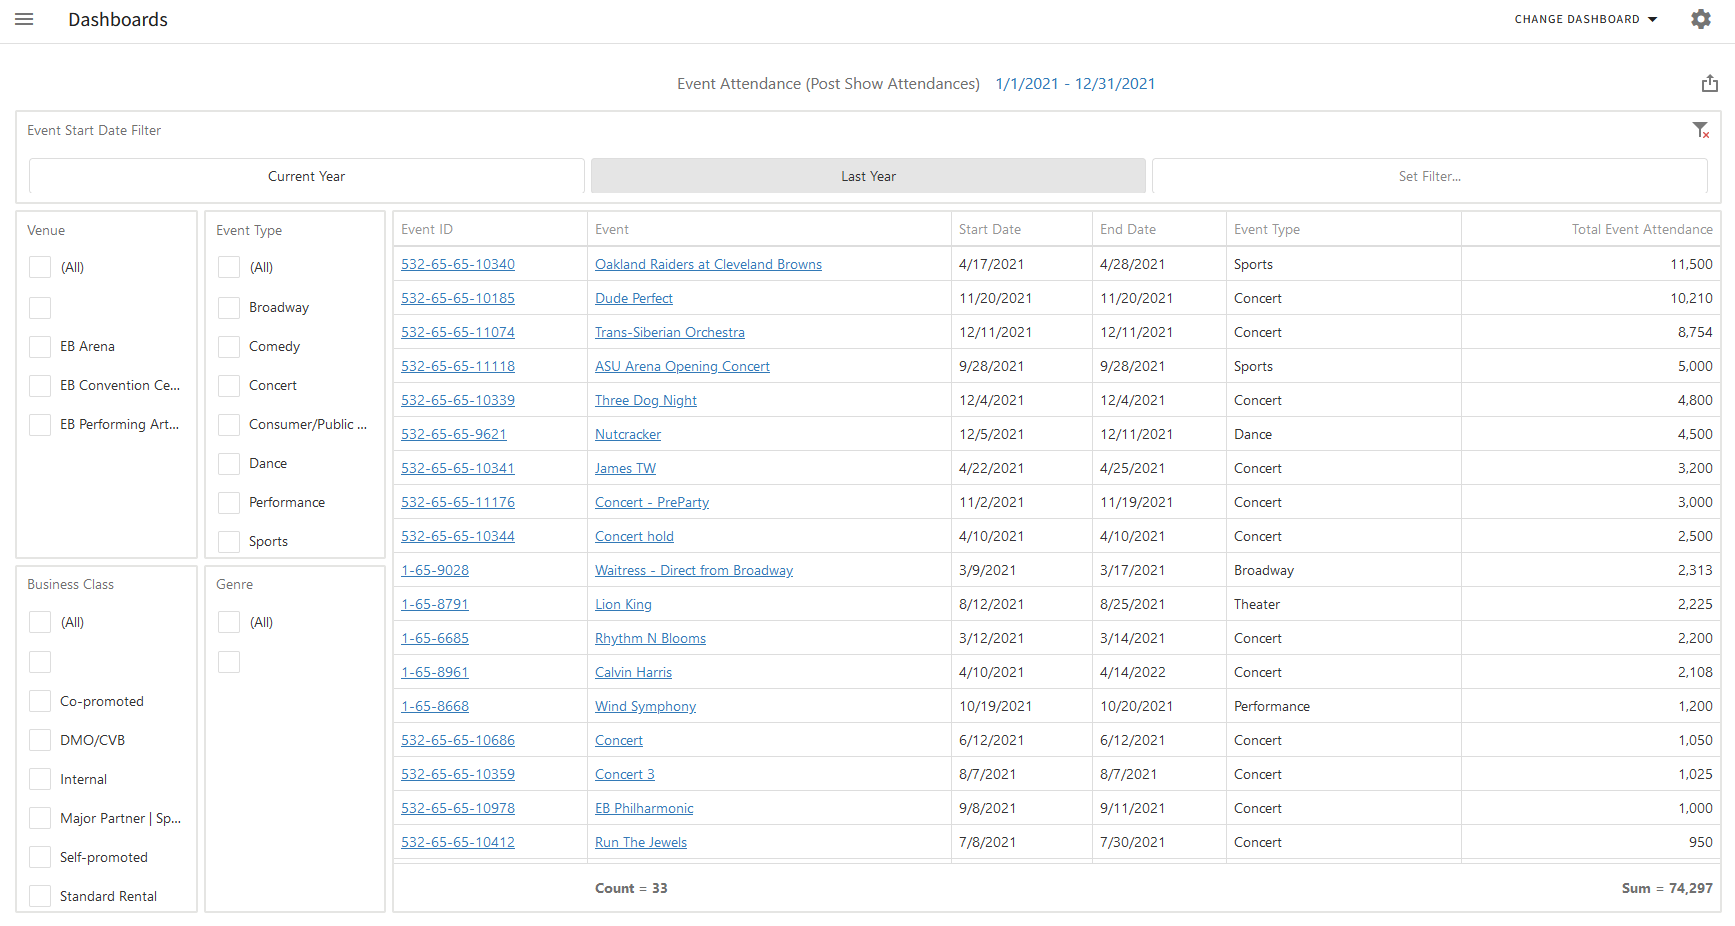Check the Self-promoted checkbox
This screenshot has height=926, width=1735.
point(40,857)
